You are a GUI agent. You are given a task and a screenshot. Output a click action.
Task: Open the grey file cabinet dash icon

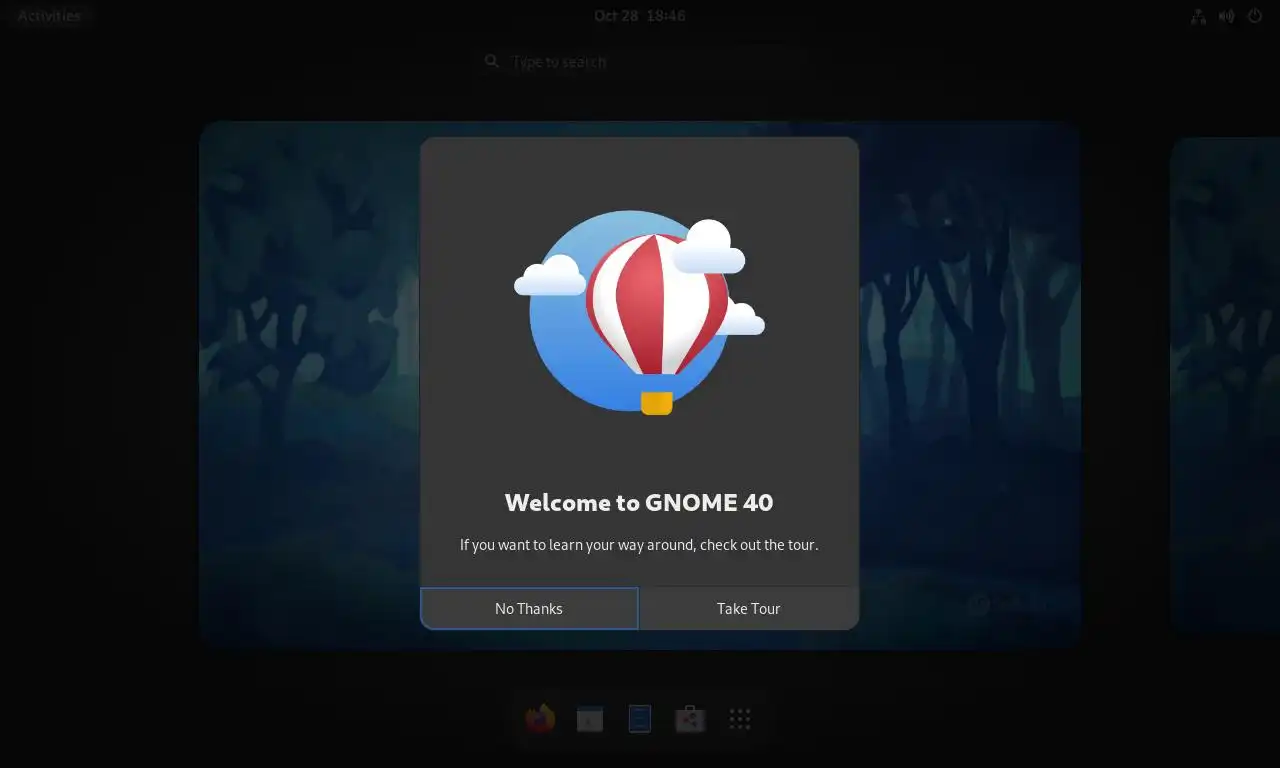click(590, 718)
